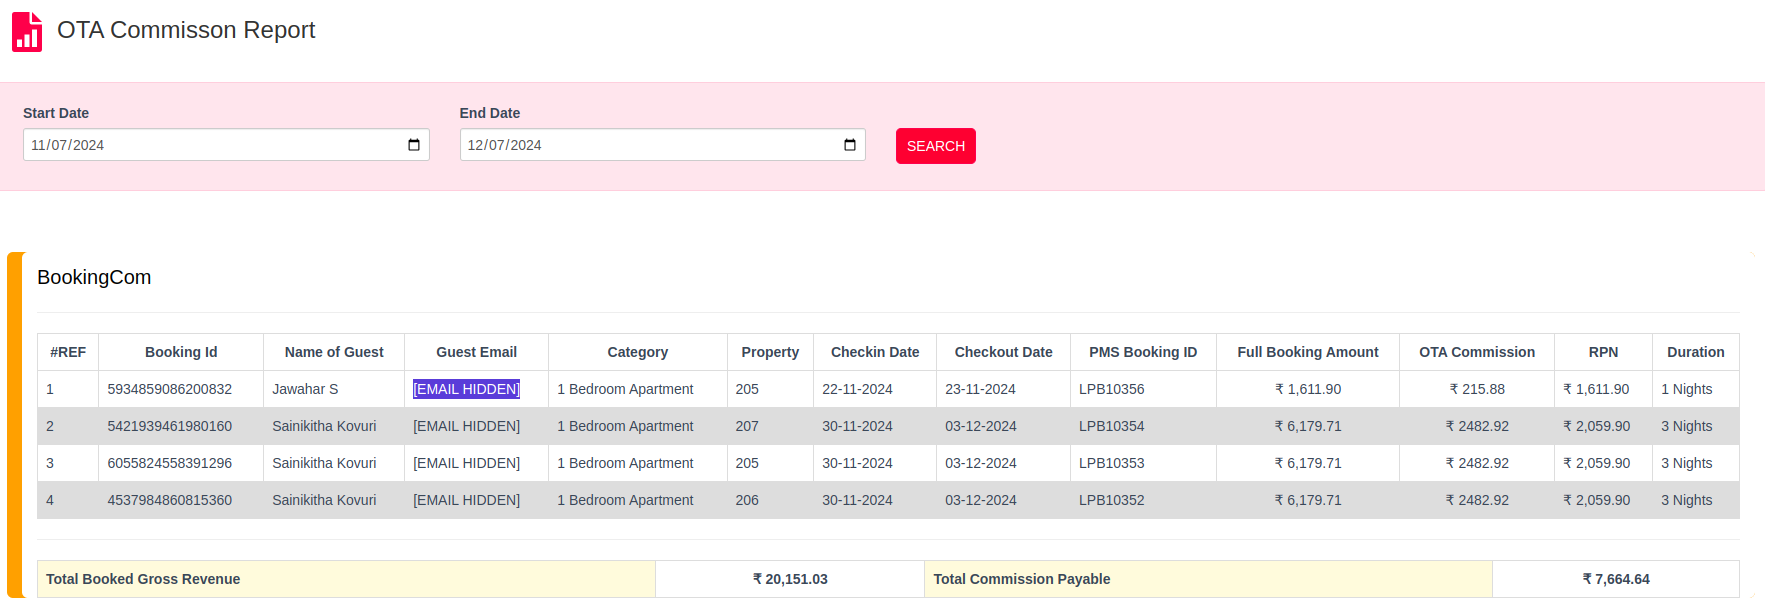Click PMS booking ID LPB10356
1765x603 pixels.
(1112, 389)
